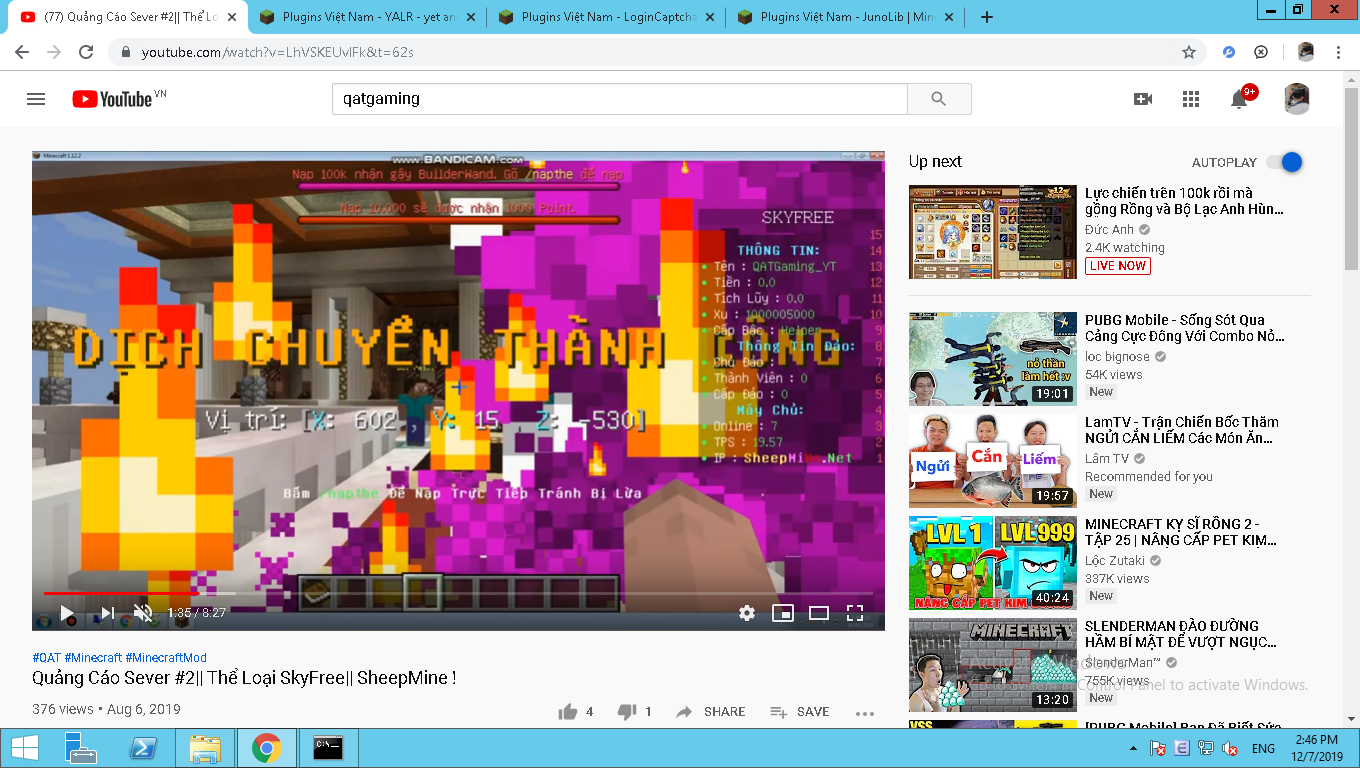Open the Slenderman Minecraft video thumbnail

993,665
